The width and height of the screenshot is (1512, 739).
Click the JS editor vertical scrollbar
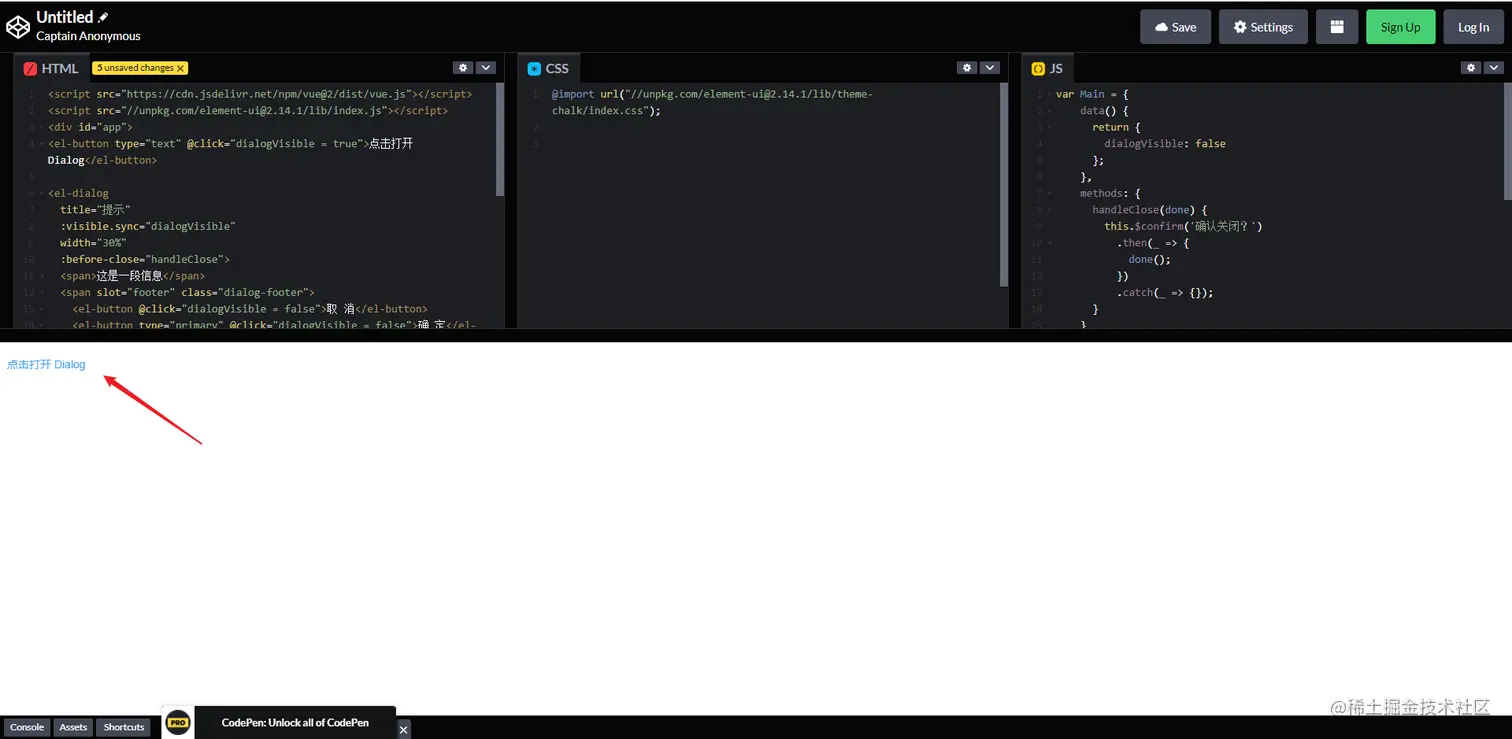(x=1508, y=140)
